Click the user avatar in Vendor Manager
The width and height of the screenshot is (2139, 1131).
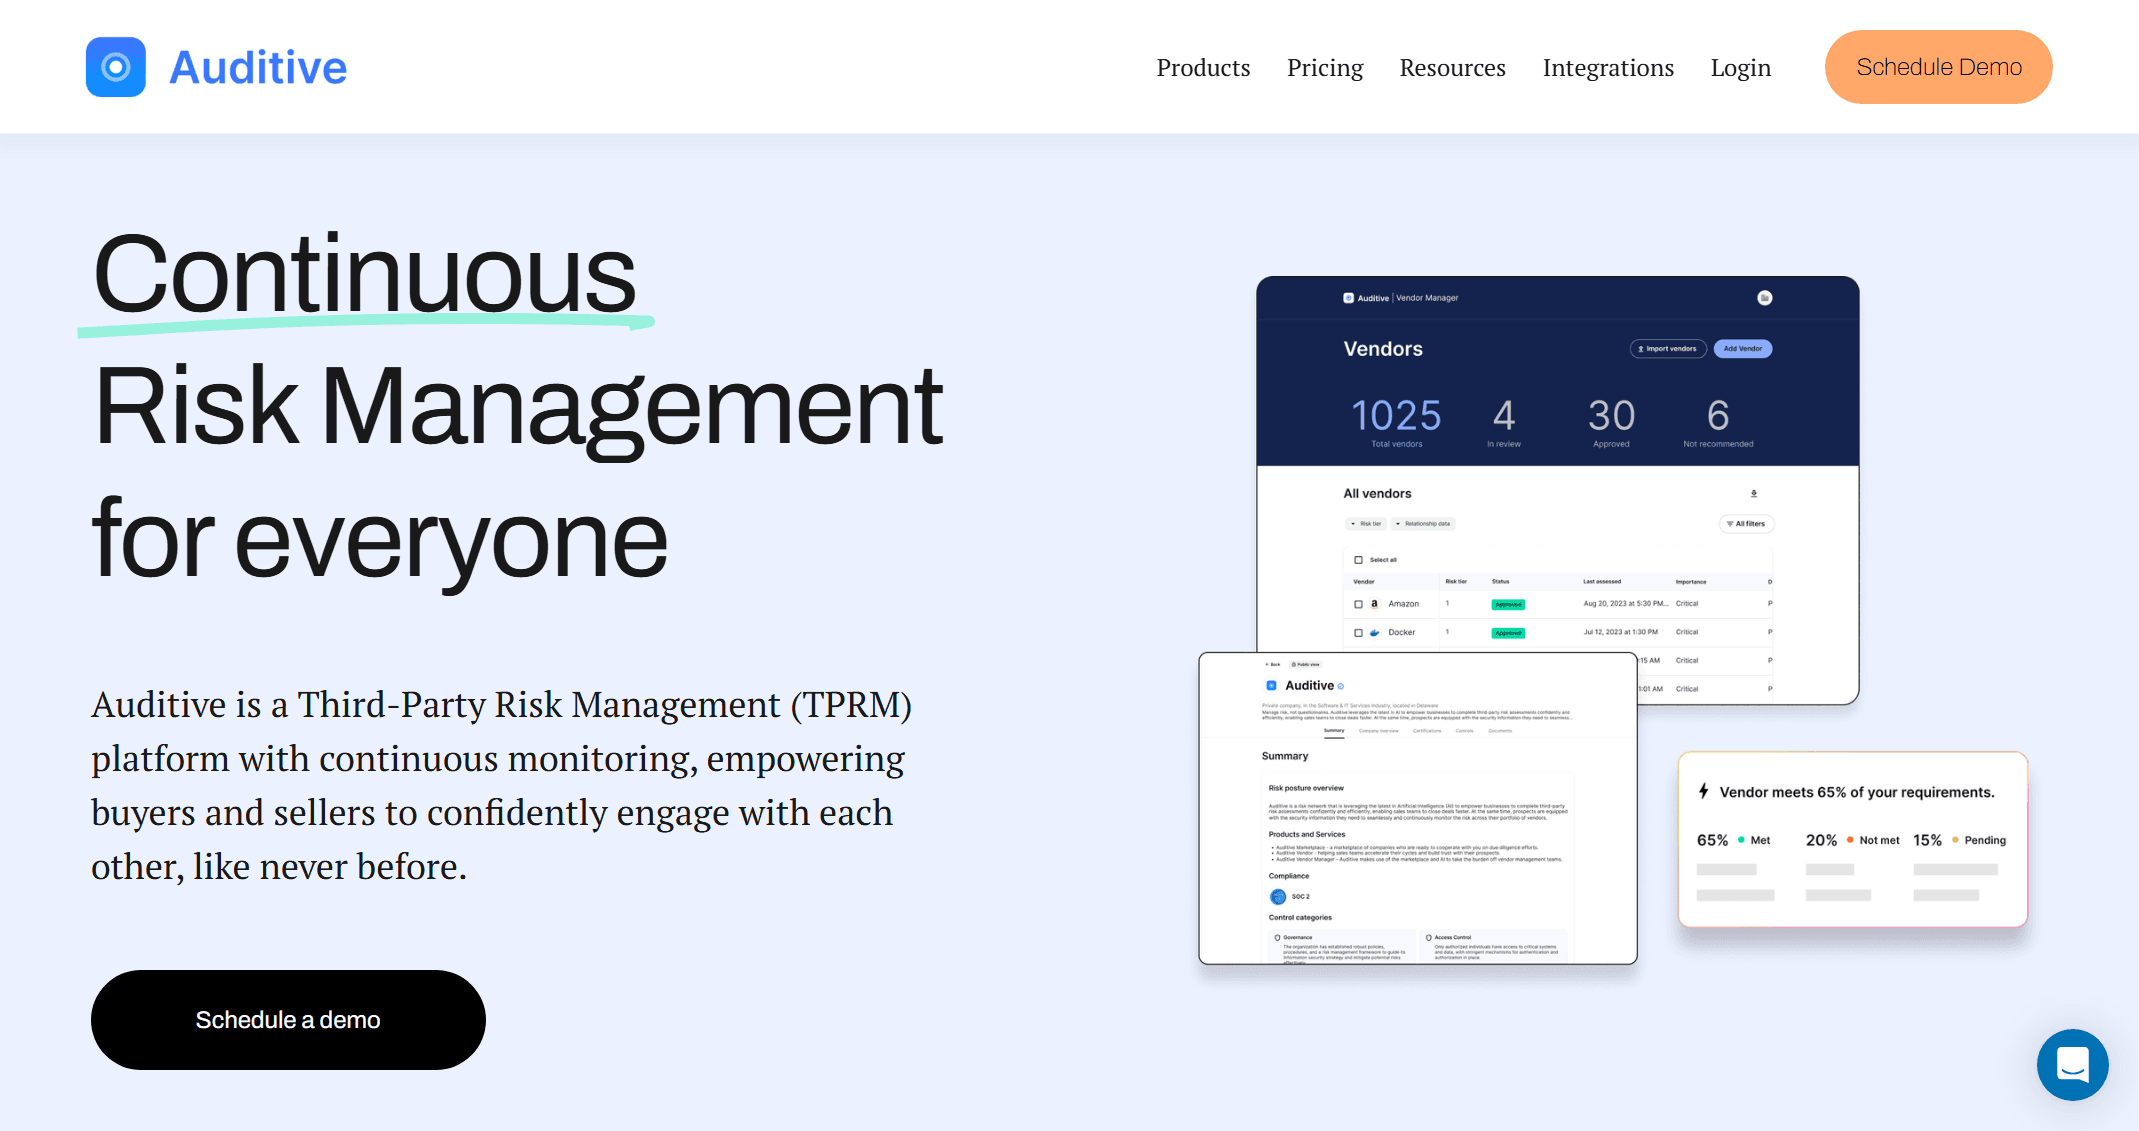1765,298
